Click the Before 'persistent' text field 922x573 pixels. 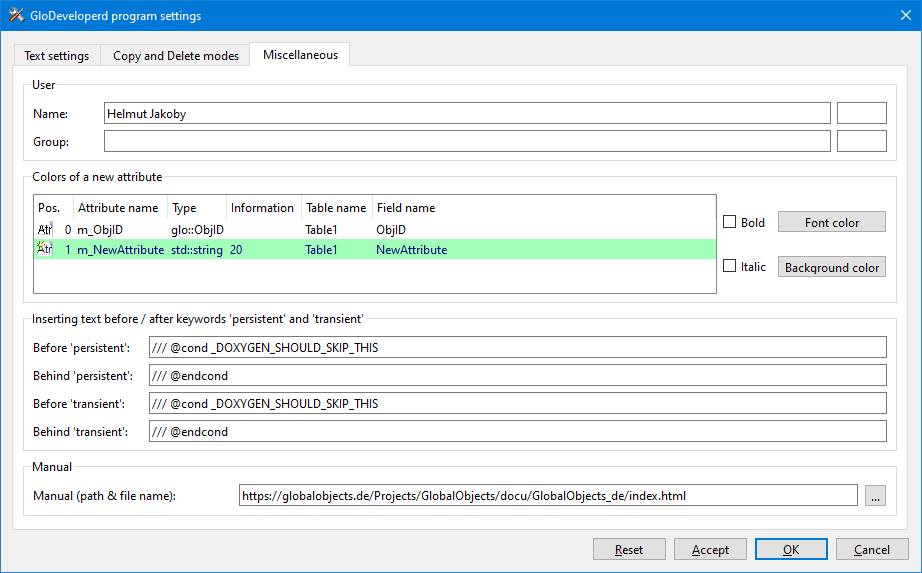(x=517, y=347)
